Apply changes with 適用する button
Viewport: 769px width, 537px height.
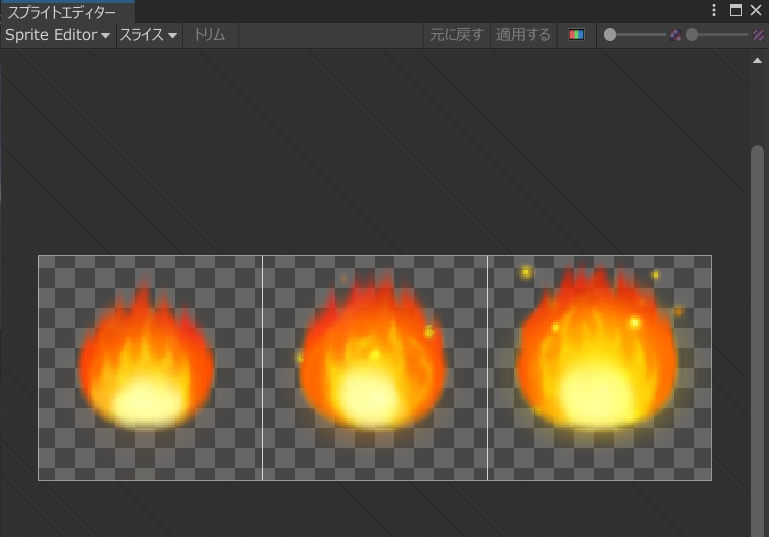(523, 35)
